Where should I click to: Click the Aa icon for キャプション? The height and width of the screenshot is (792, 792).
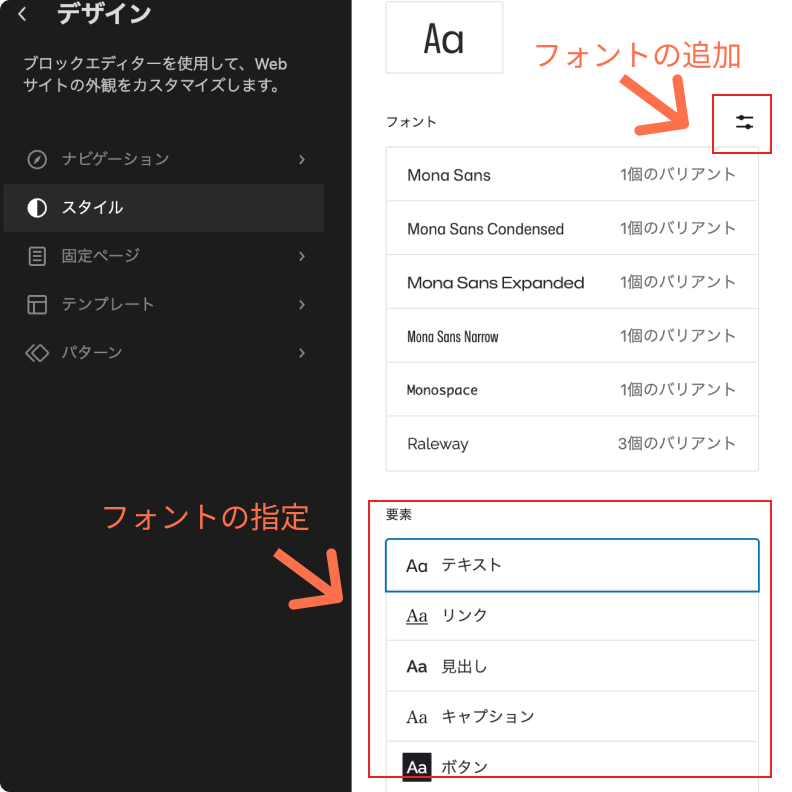point(417,717)
